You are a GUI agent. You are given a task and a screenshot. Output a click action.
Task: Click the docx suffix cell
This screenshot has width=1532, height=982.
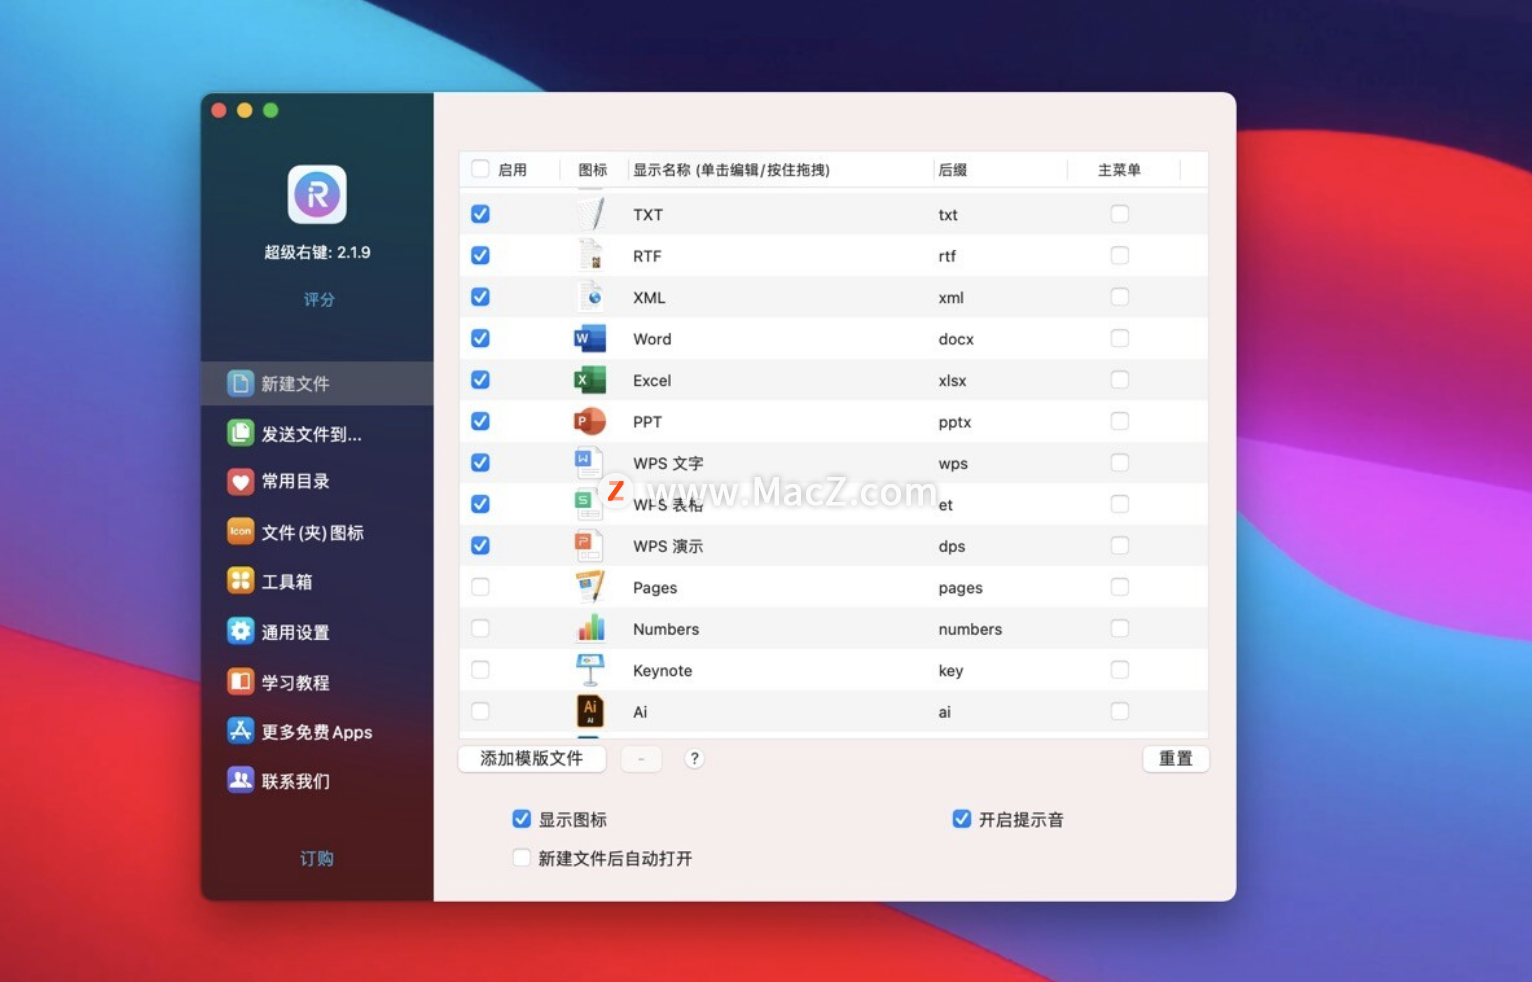tap(956, 339)
